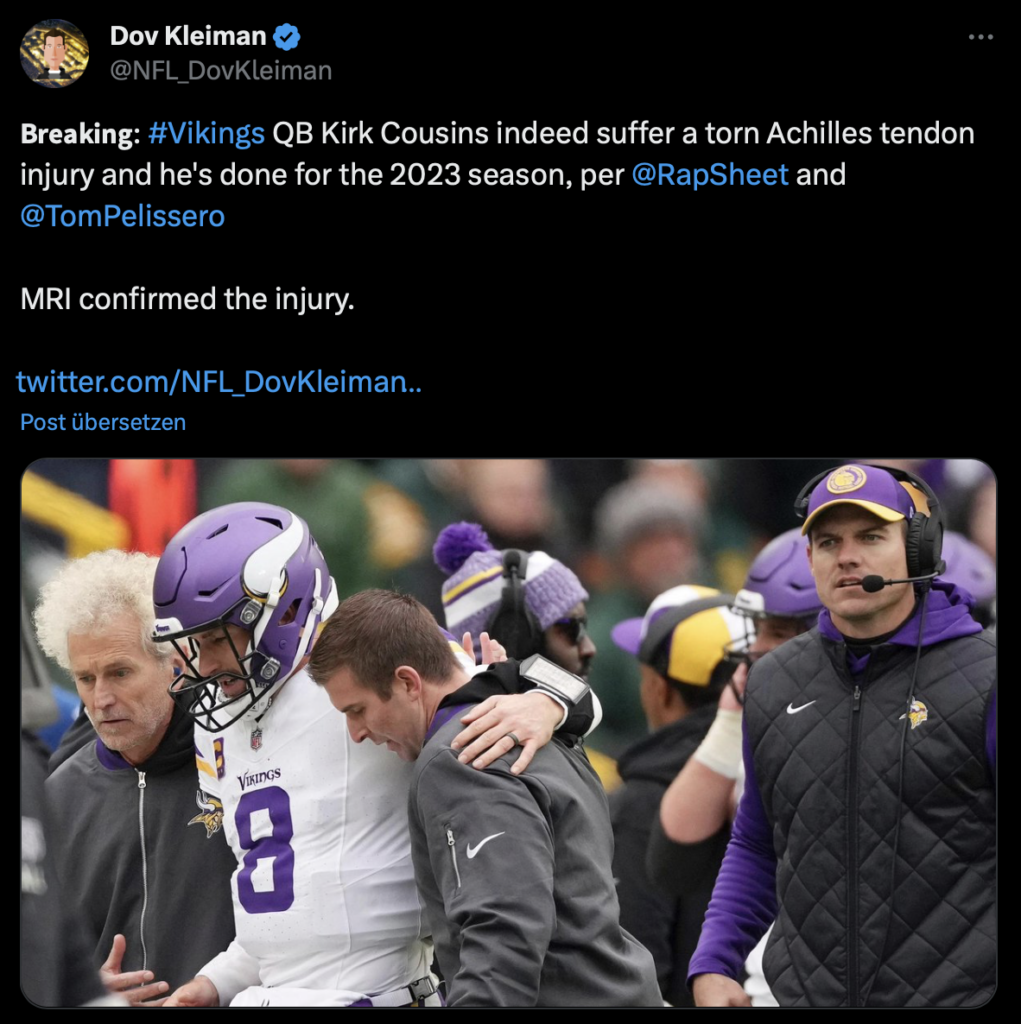Follow the twitter.com/NFL_DovKleiman.. link

219,382
